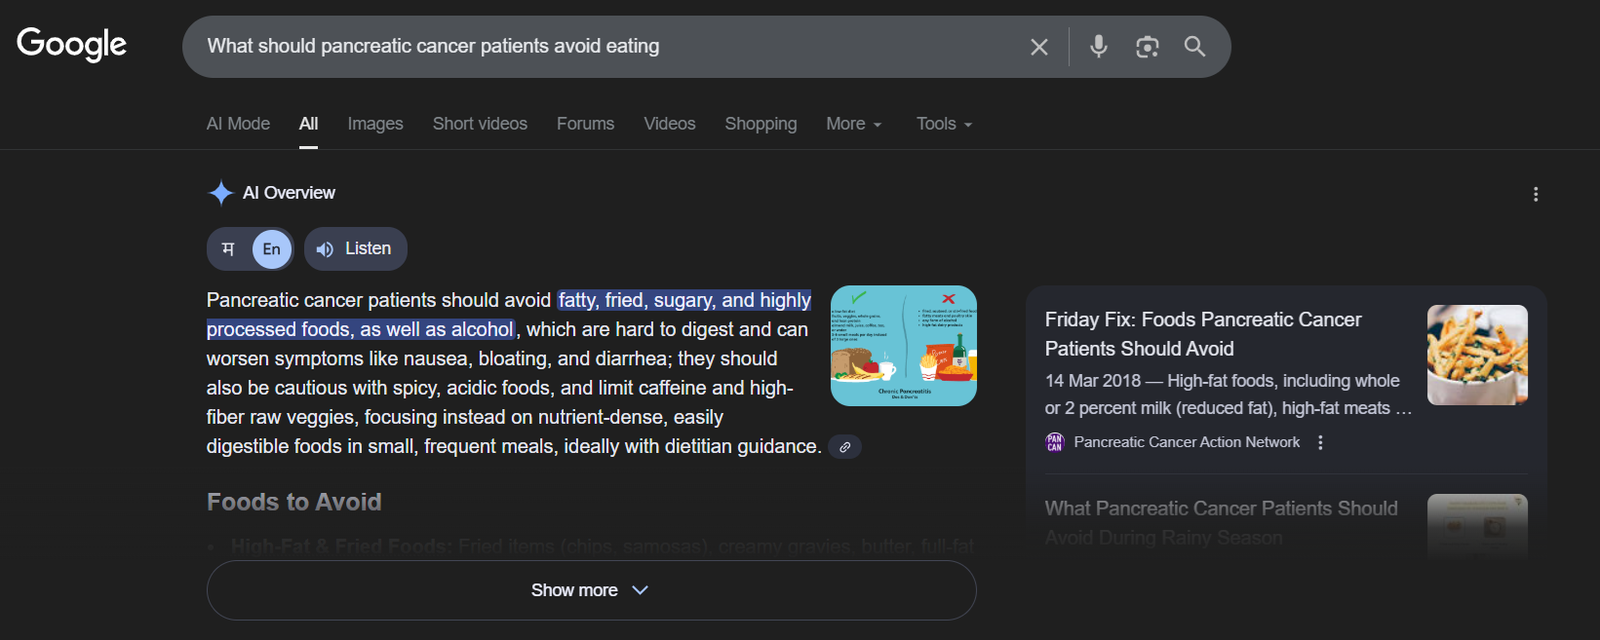Viewport: 1600px width, 640px height.
Task: Open Google Lens image search
Action: [x=1147, y=46]
